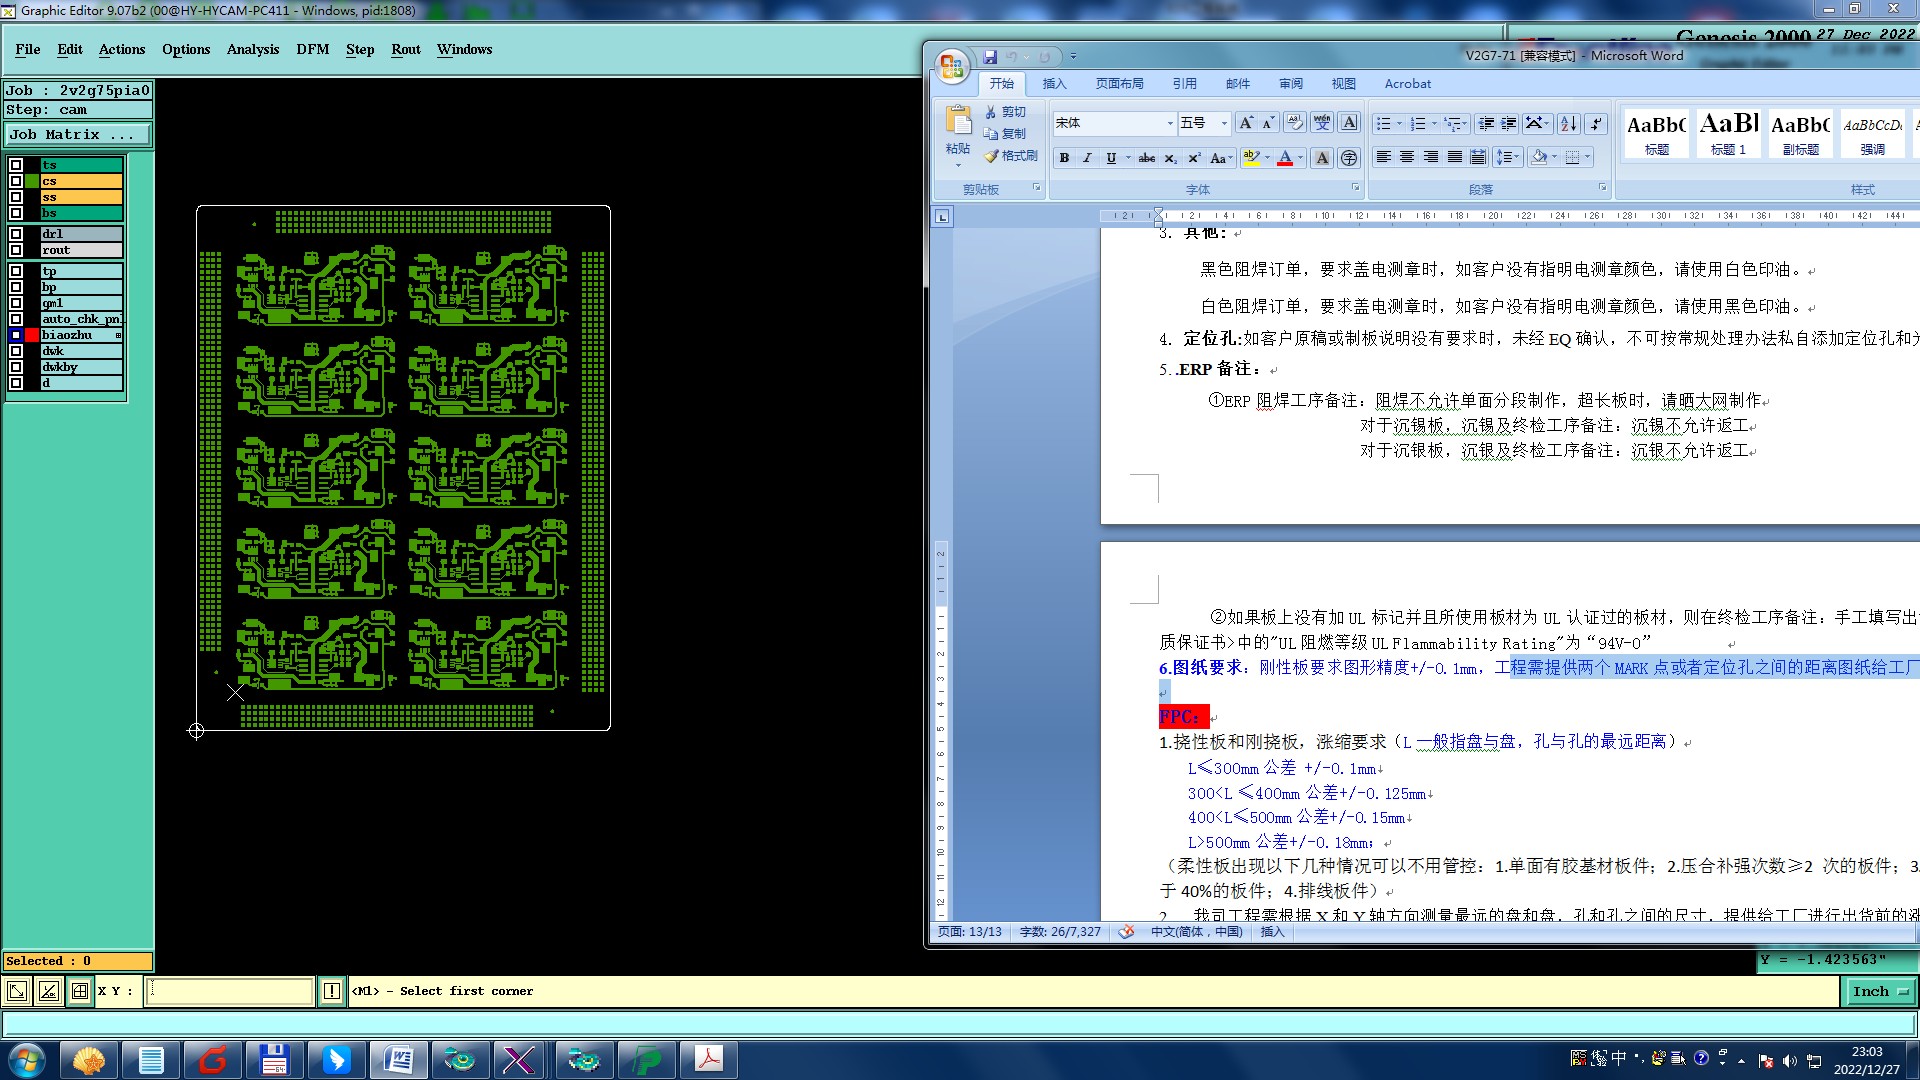Toggle the ts layer checkbox
This screenshot has height=1080, width=1920.
tap(16, 165)
